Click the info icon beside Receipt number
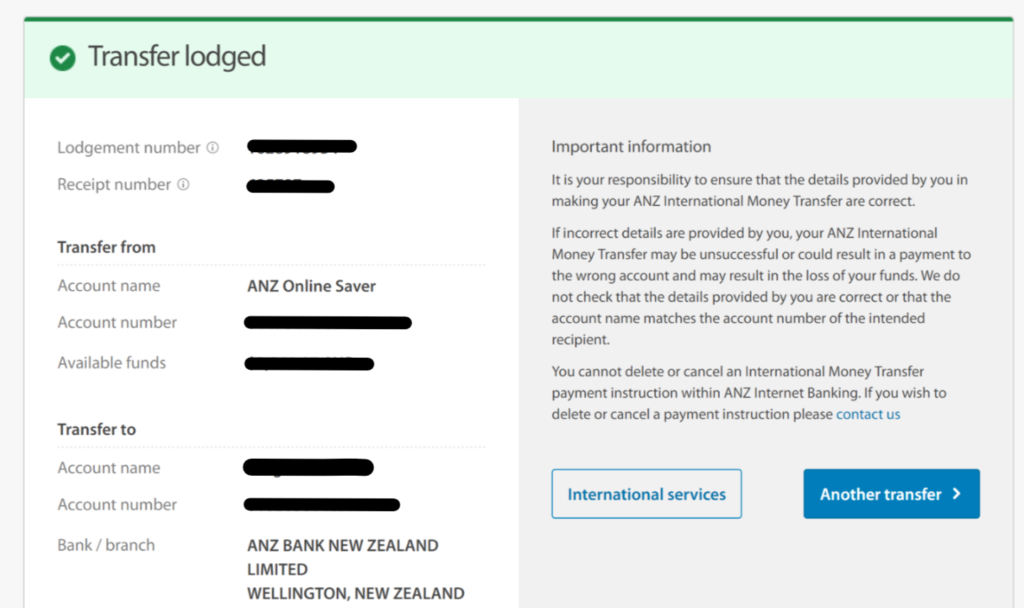Image resolution: width=1024 pixels, height=608 pixels. tap(183, 185)
